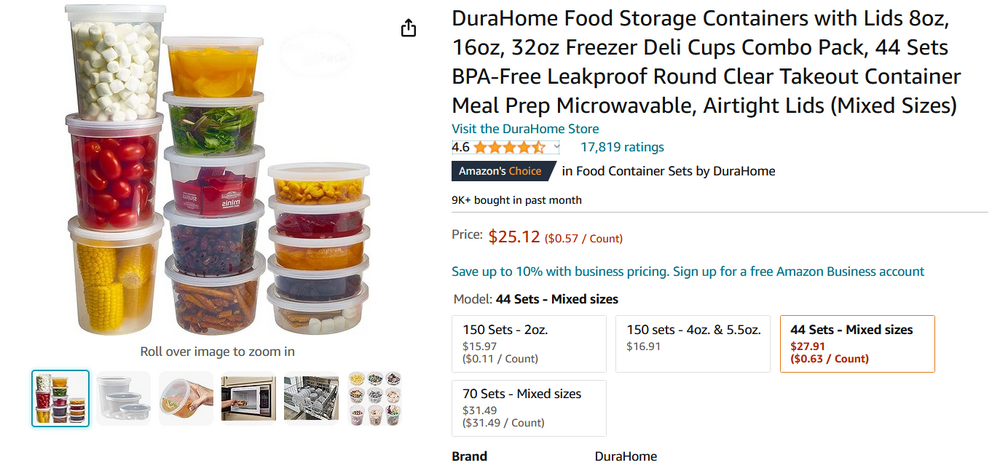
Task: Choose the 44 Sets - Mixed sizes option
Action: point(857,344)
